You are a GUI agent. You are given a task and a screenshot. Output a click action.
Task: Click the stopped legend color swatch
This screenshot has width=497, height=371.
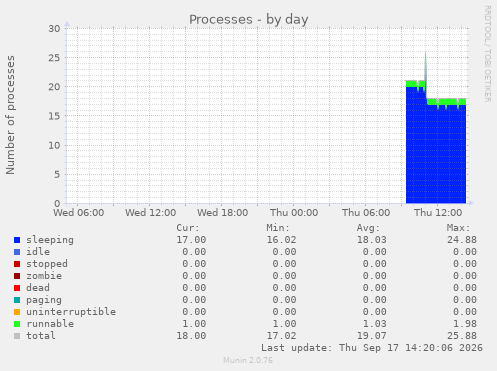[17, 264]
